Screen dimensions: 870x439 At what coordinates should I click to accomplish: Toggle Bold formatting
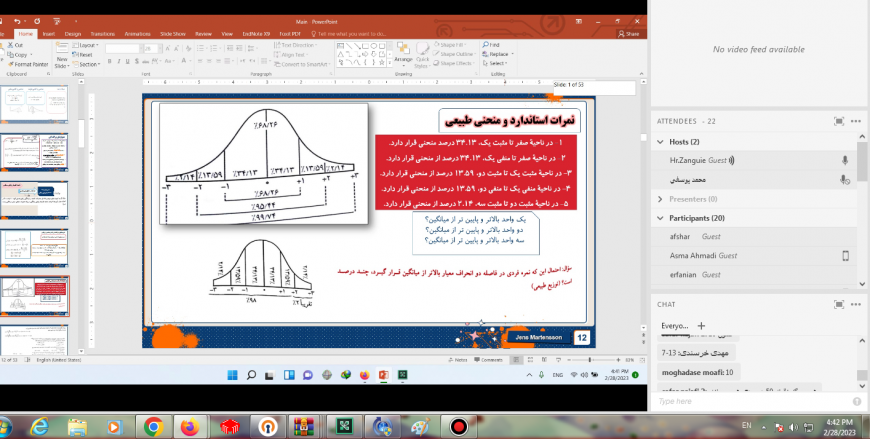tap(109, 61)
